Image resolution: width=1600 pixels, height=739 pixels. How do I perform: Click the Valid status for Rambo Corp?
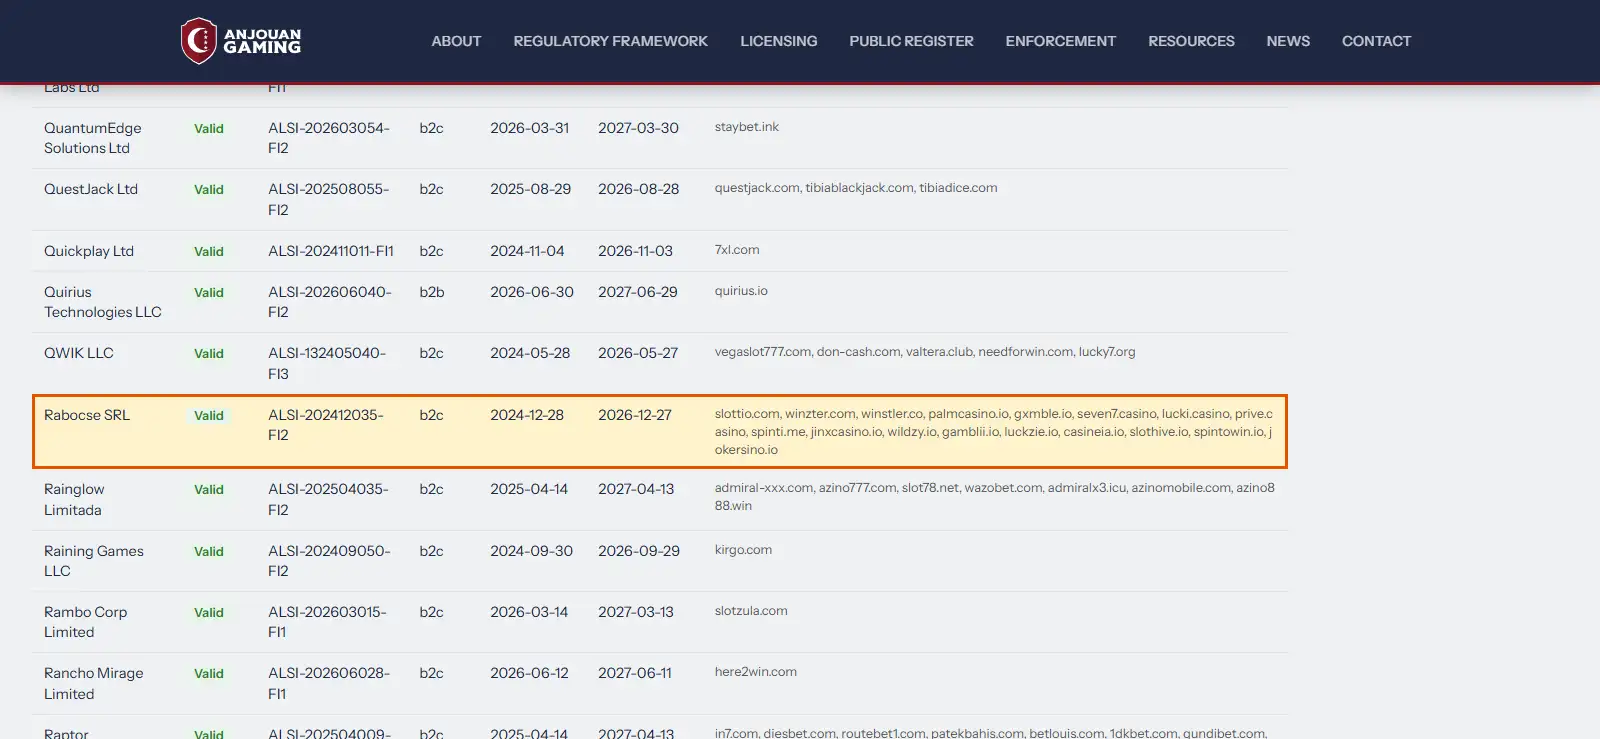(x=209, y=613)
